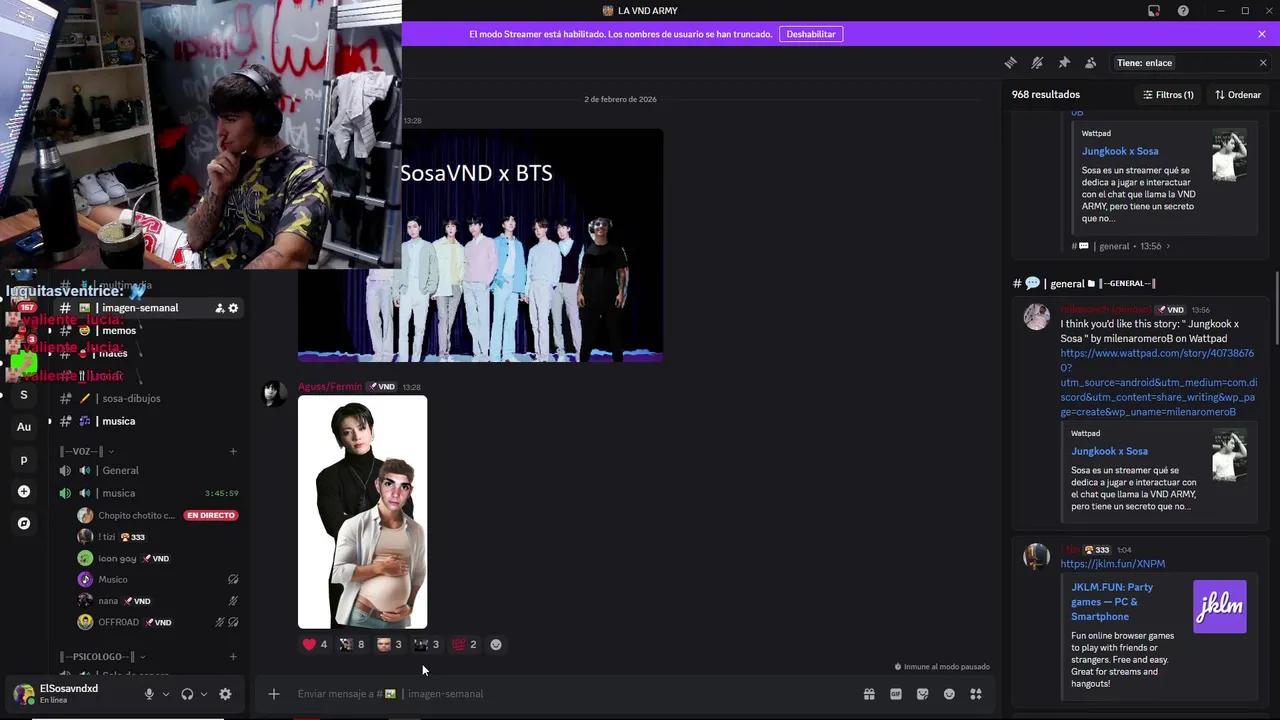Open pinned messages pin icon
Image resolution: width=1280 pixels, height=720 pixels.
1064,63
